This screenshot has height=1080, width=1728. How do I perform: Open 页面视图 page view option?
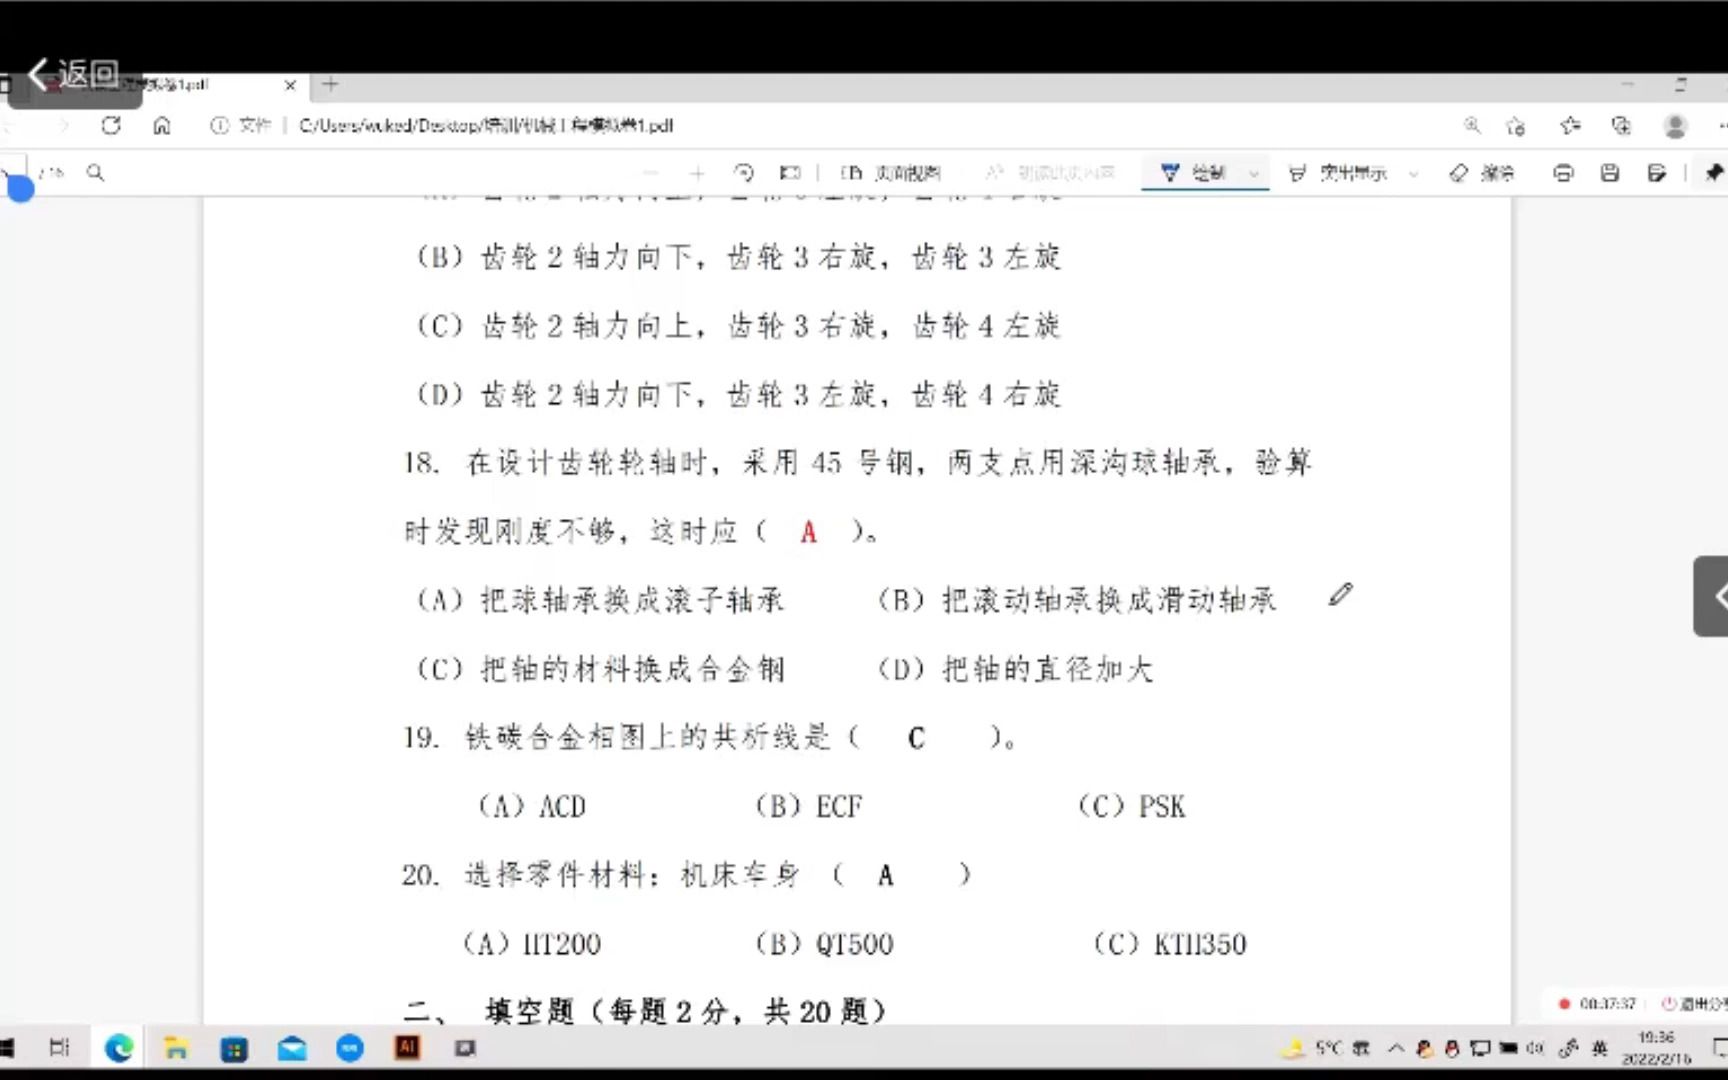point(890,173)
